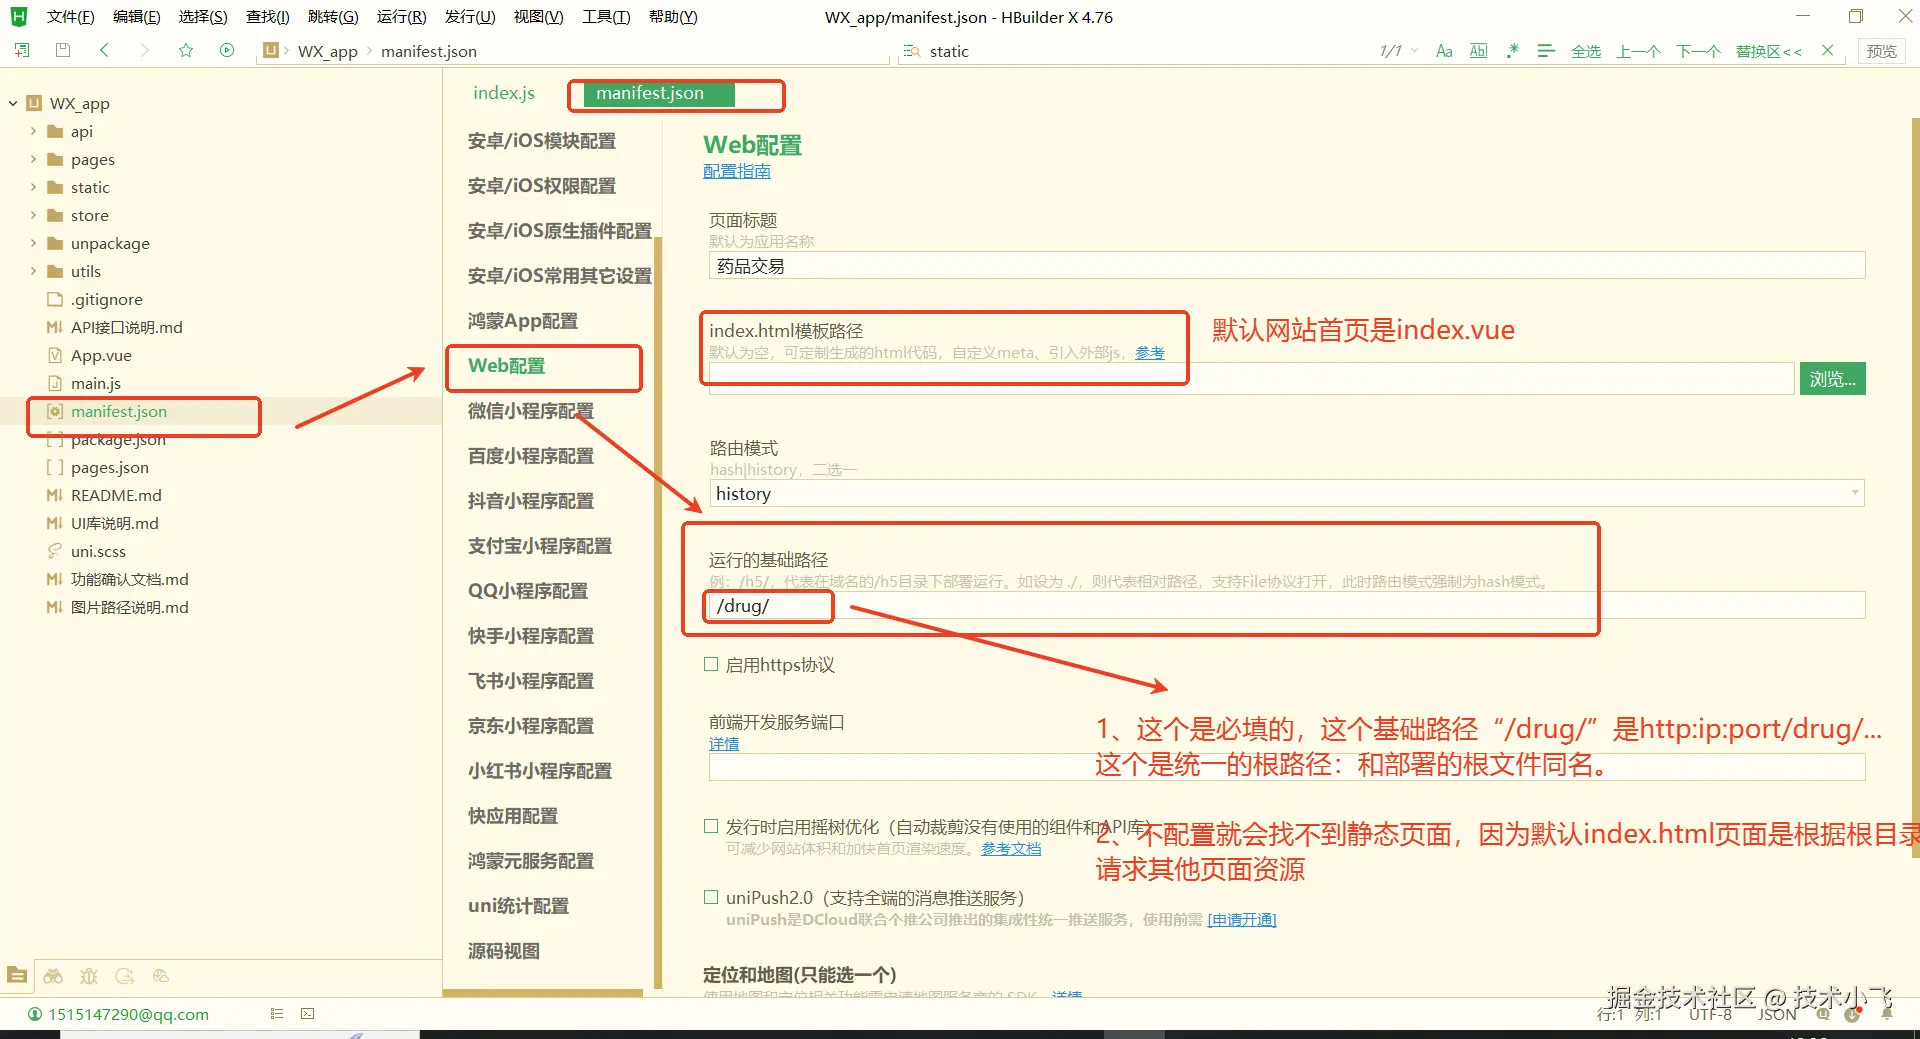Open the 安卓/iOS模块配置 section
The height and width of the screenshot is (1039, 1920).
[x=542, y=141]
